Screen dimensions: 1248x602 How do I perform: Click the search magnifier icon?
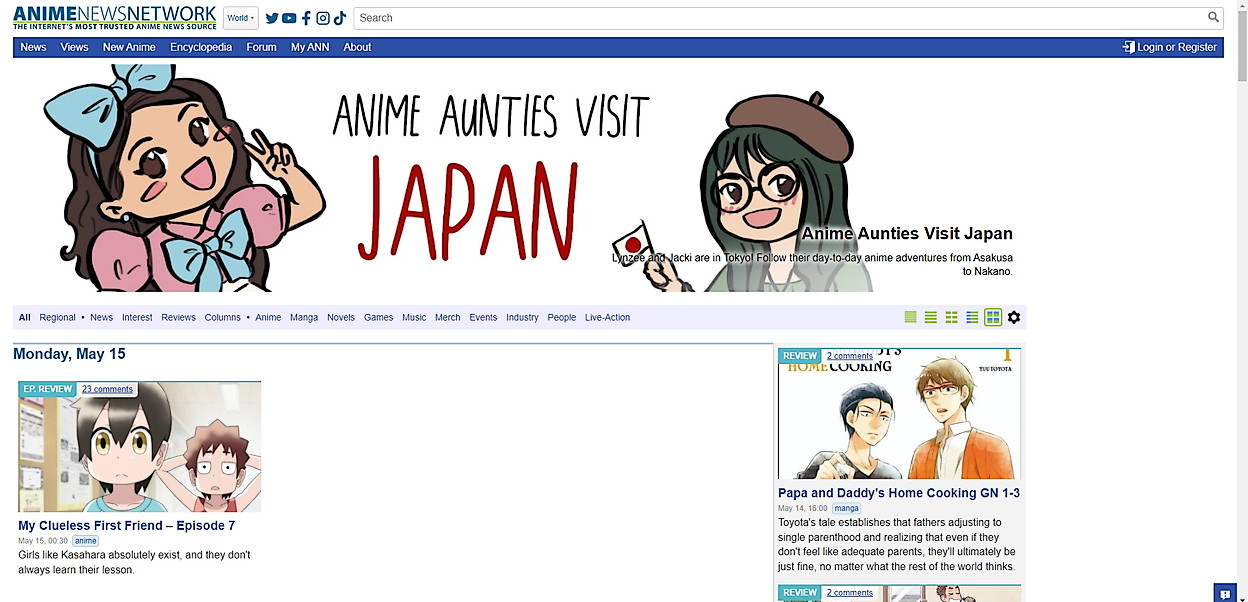[x=1213, y=17]
